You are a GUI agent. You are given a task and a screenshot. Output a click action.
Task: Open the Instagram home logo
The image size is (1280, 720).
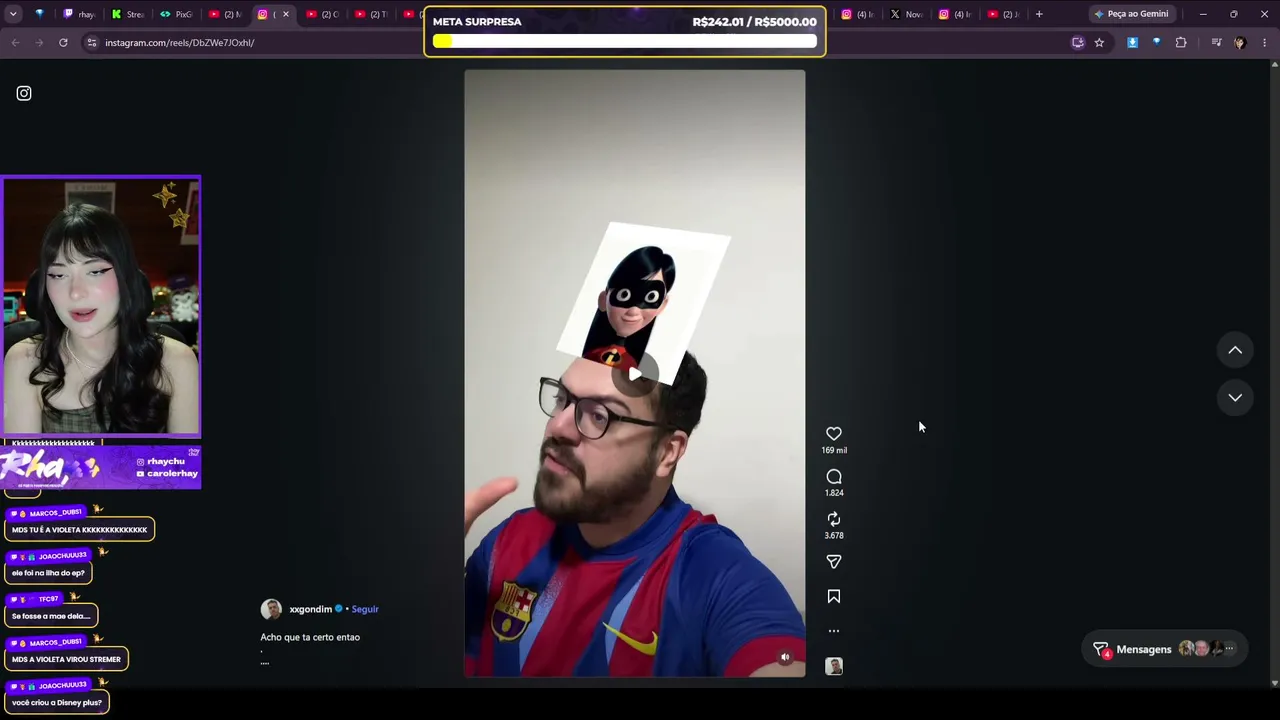click(24, 93)
